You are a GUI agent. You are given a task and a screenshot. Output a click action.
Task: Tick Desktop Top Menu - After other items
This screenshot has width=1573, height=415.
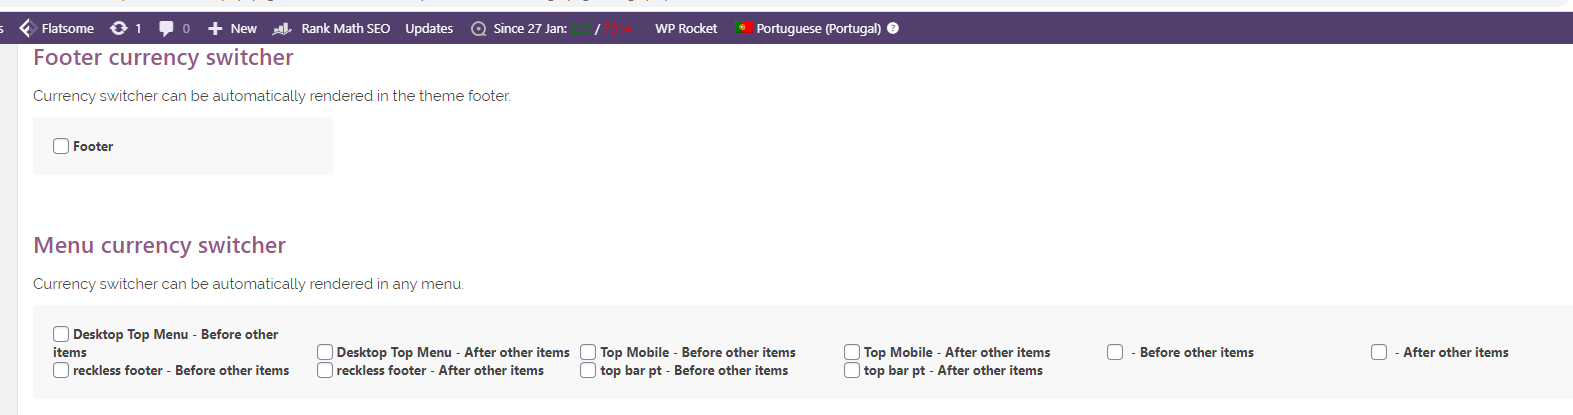pos(325,352)
